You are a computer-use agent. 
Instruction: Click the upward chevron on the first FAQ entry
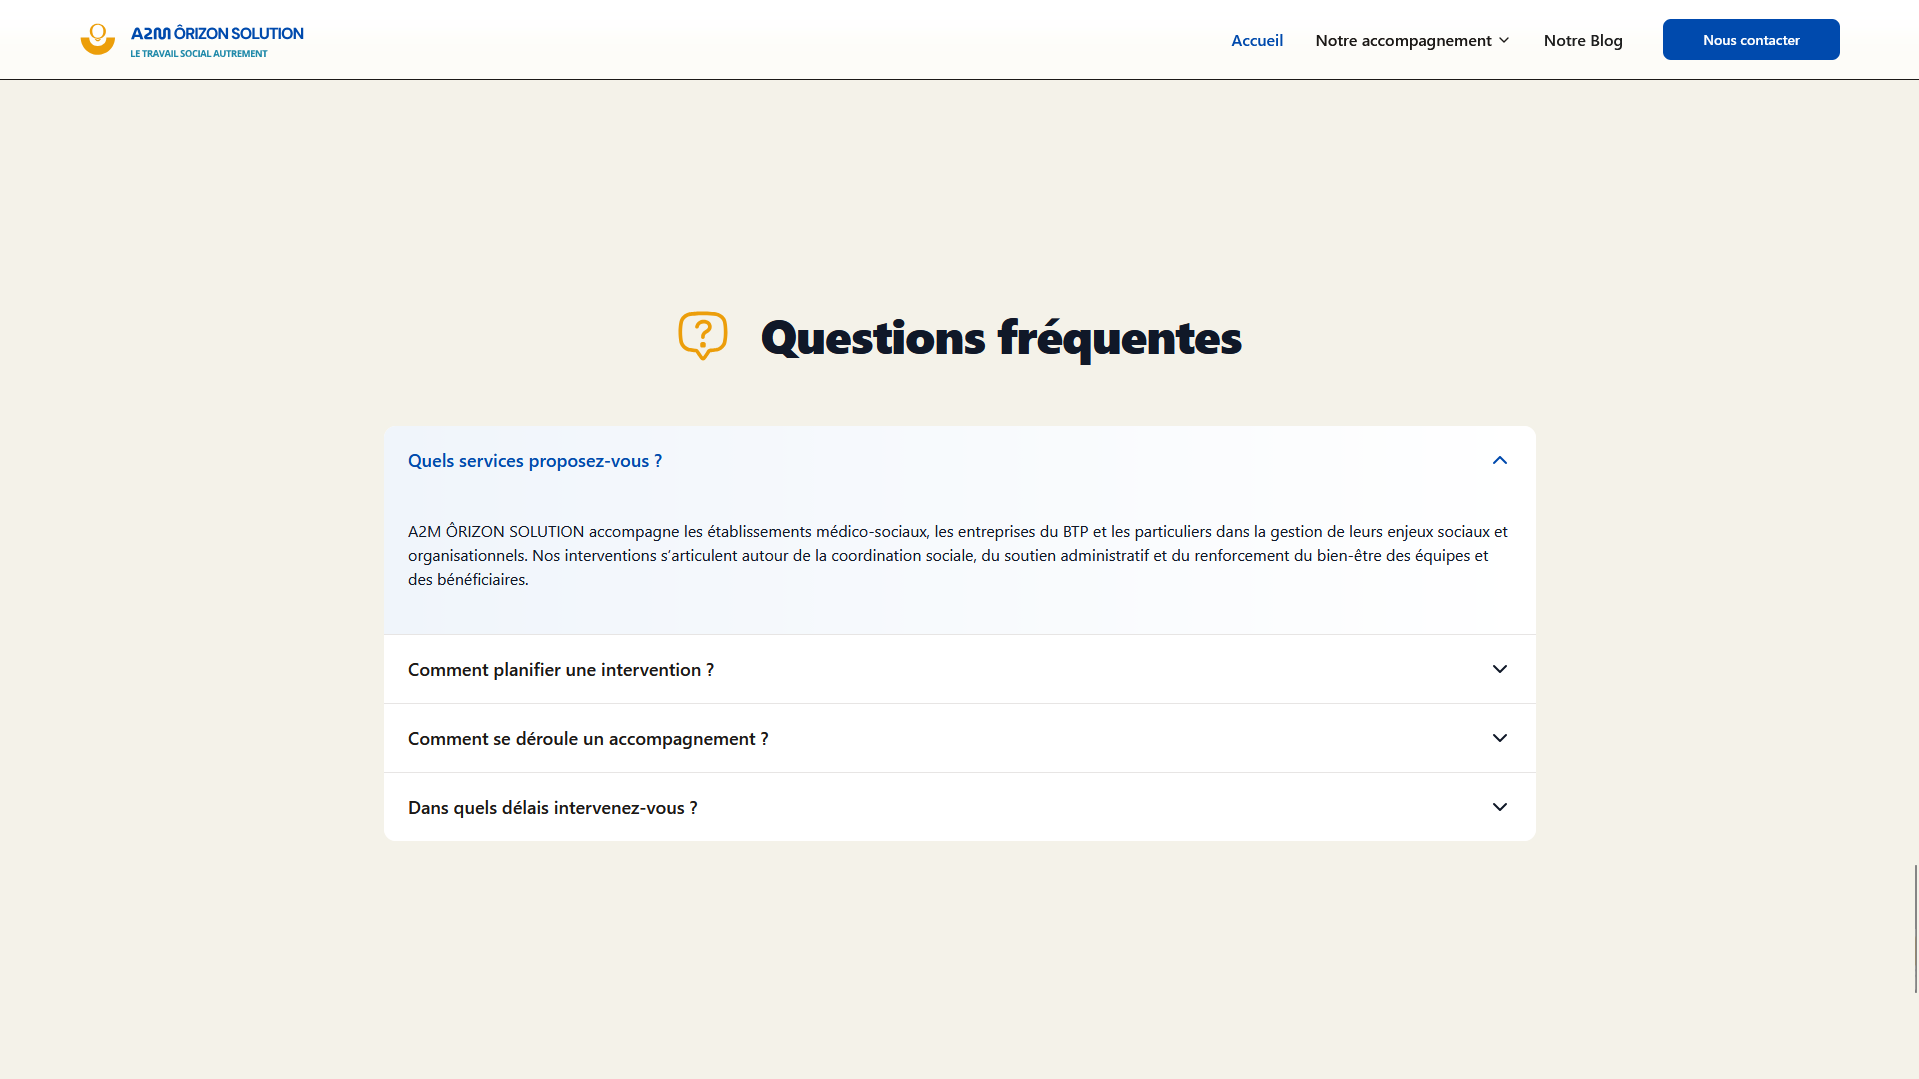coord(1499,460)
